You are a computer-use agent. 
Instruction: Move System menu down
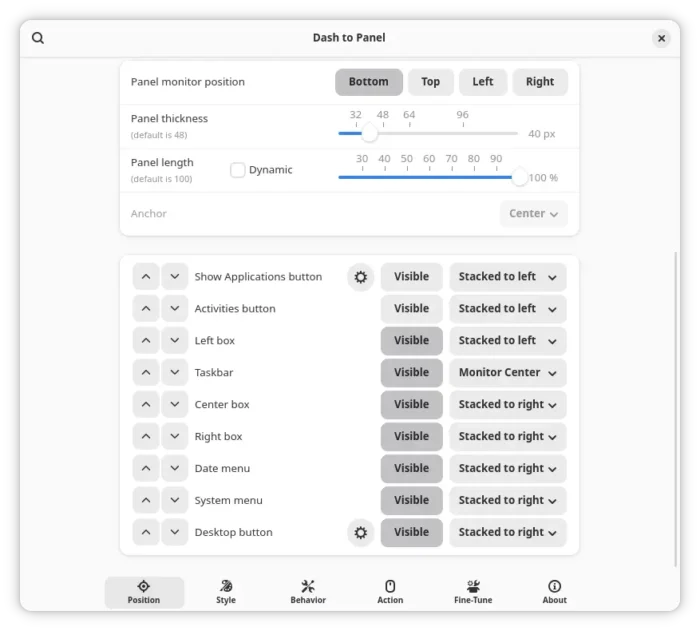175,500
